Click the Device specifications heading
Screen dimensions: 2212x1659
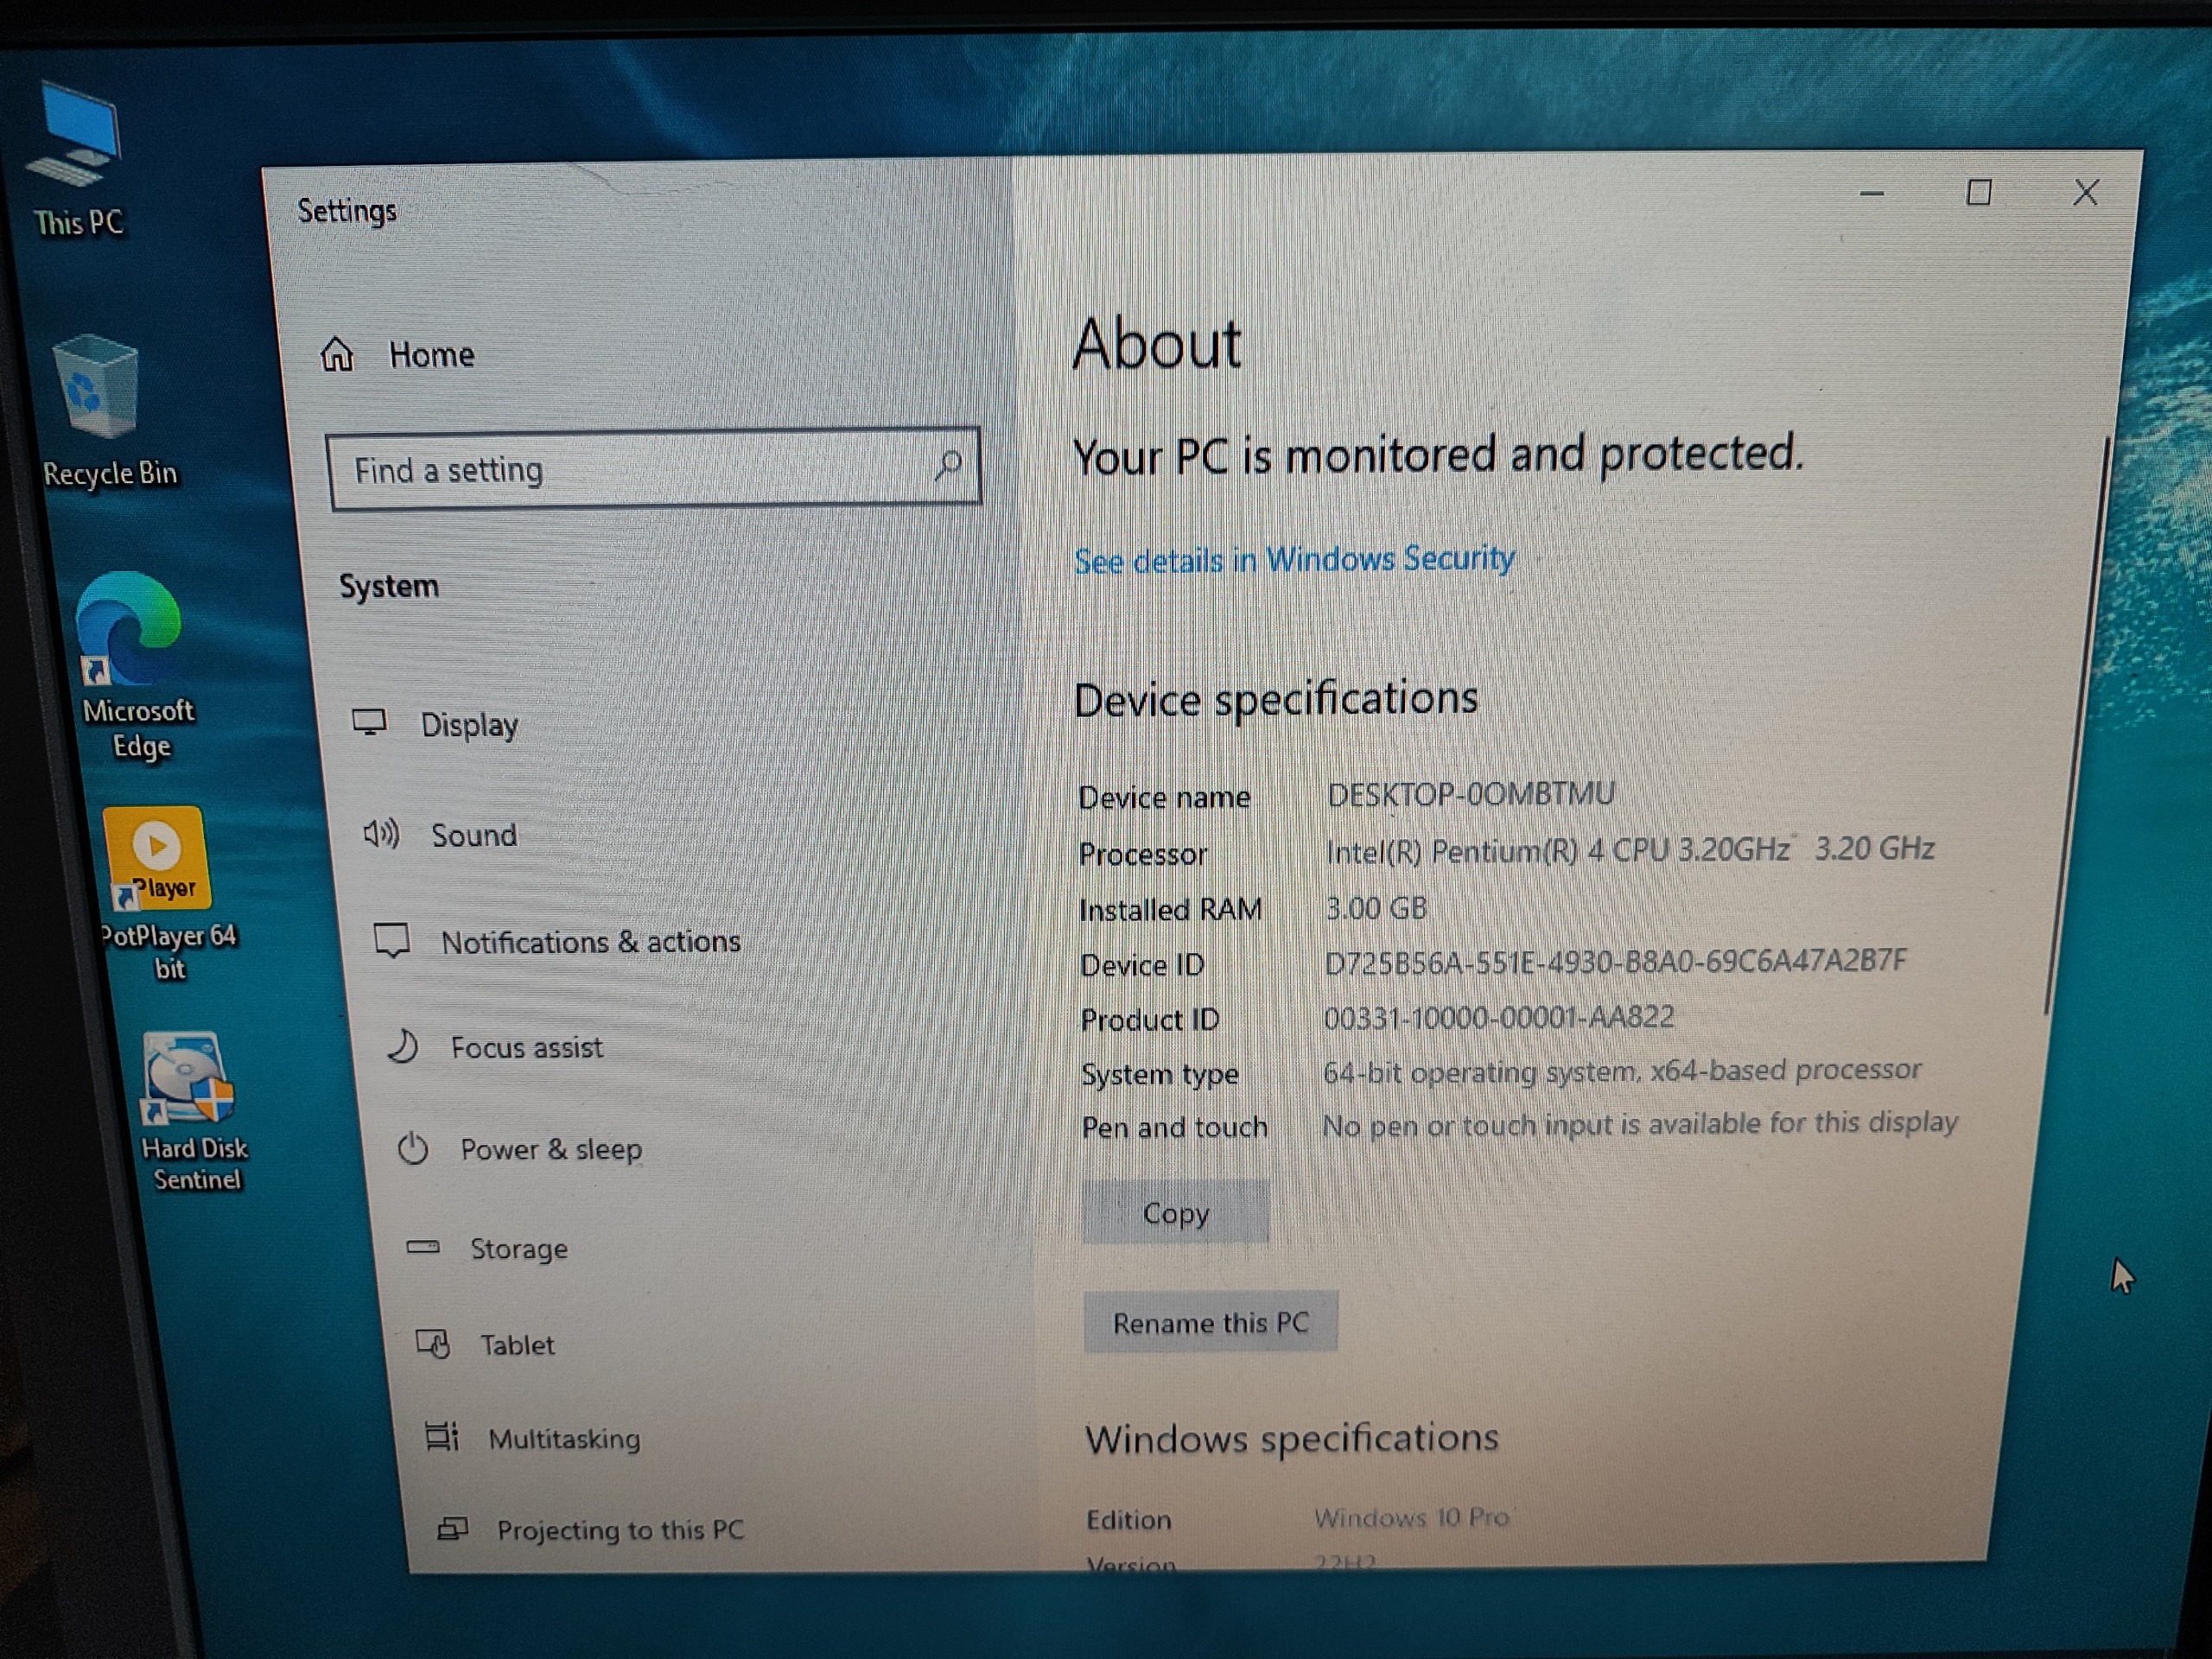click(1275, 699)
